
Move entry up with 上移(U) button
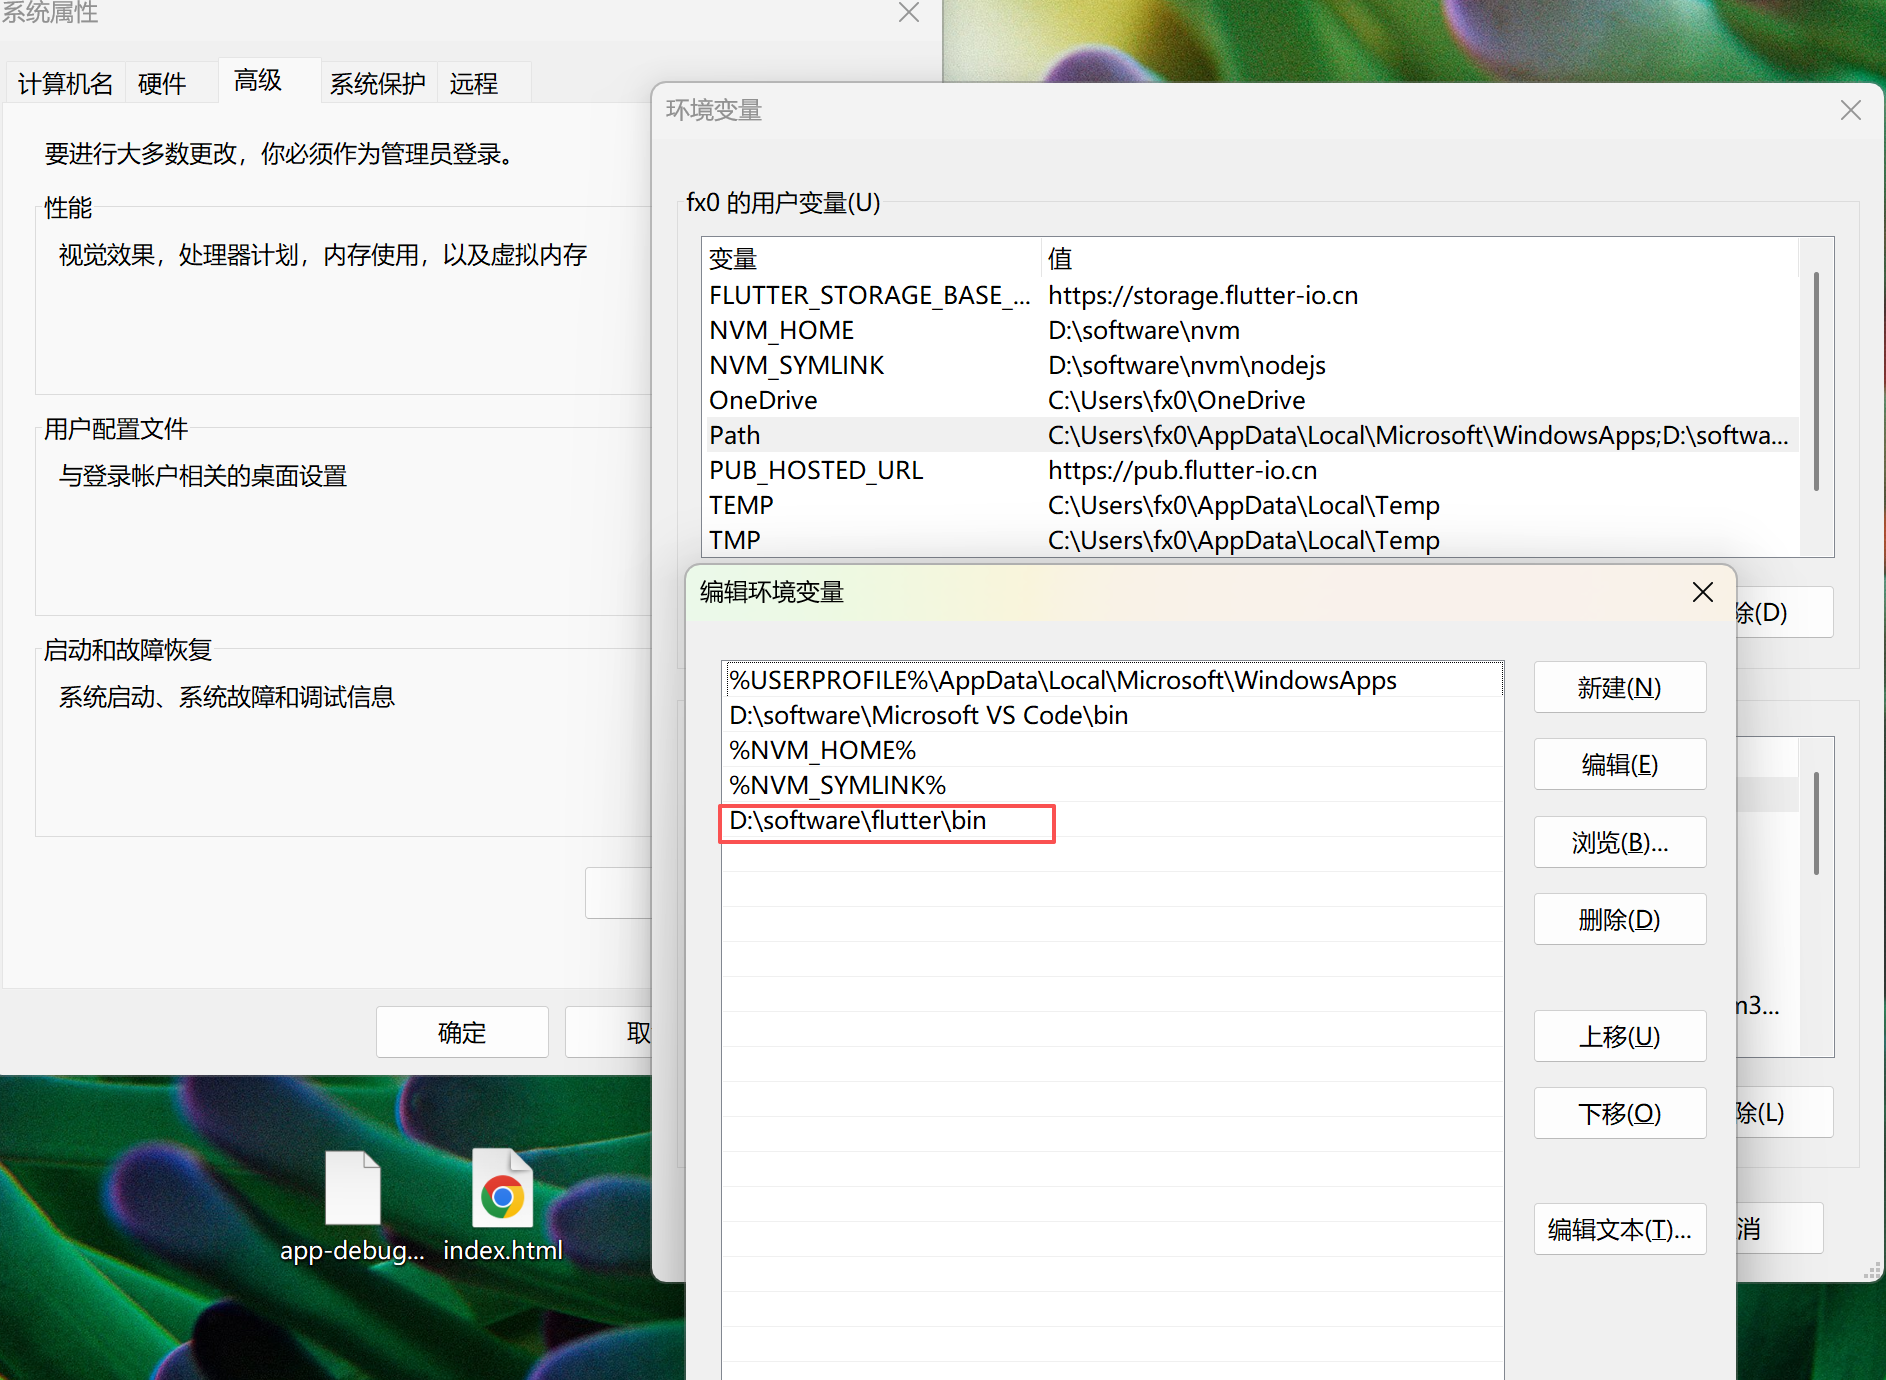coord(1619,1036)
